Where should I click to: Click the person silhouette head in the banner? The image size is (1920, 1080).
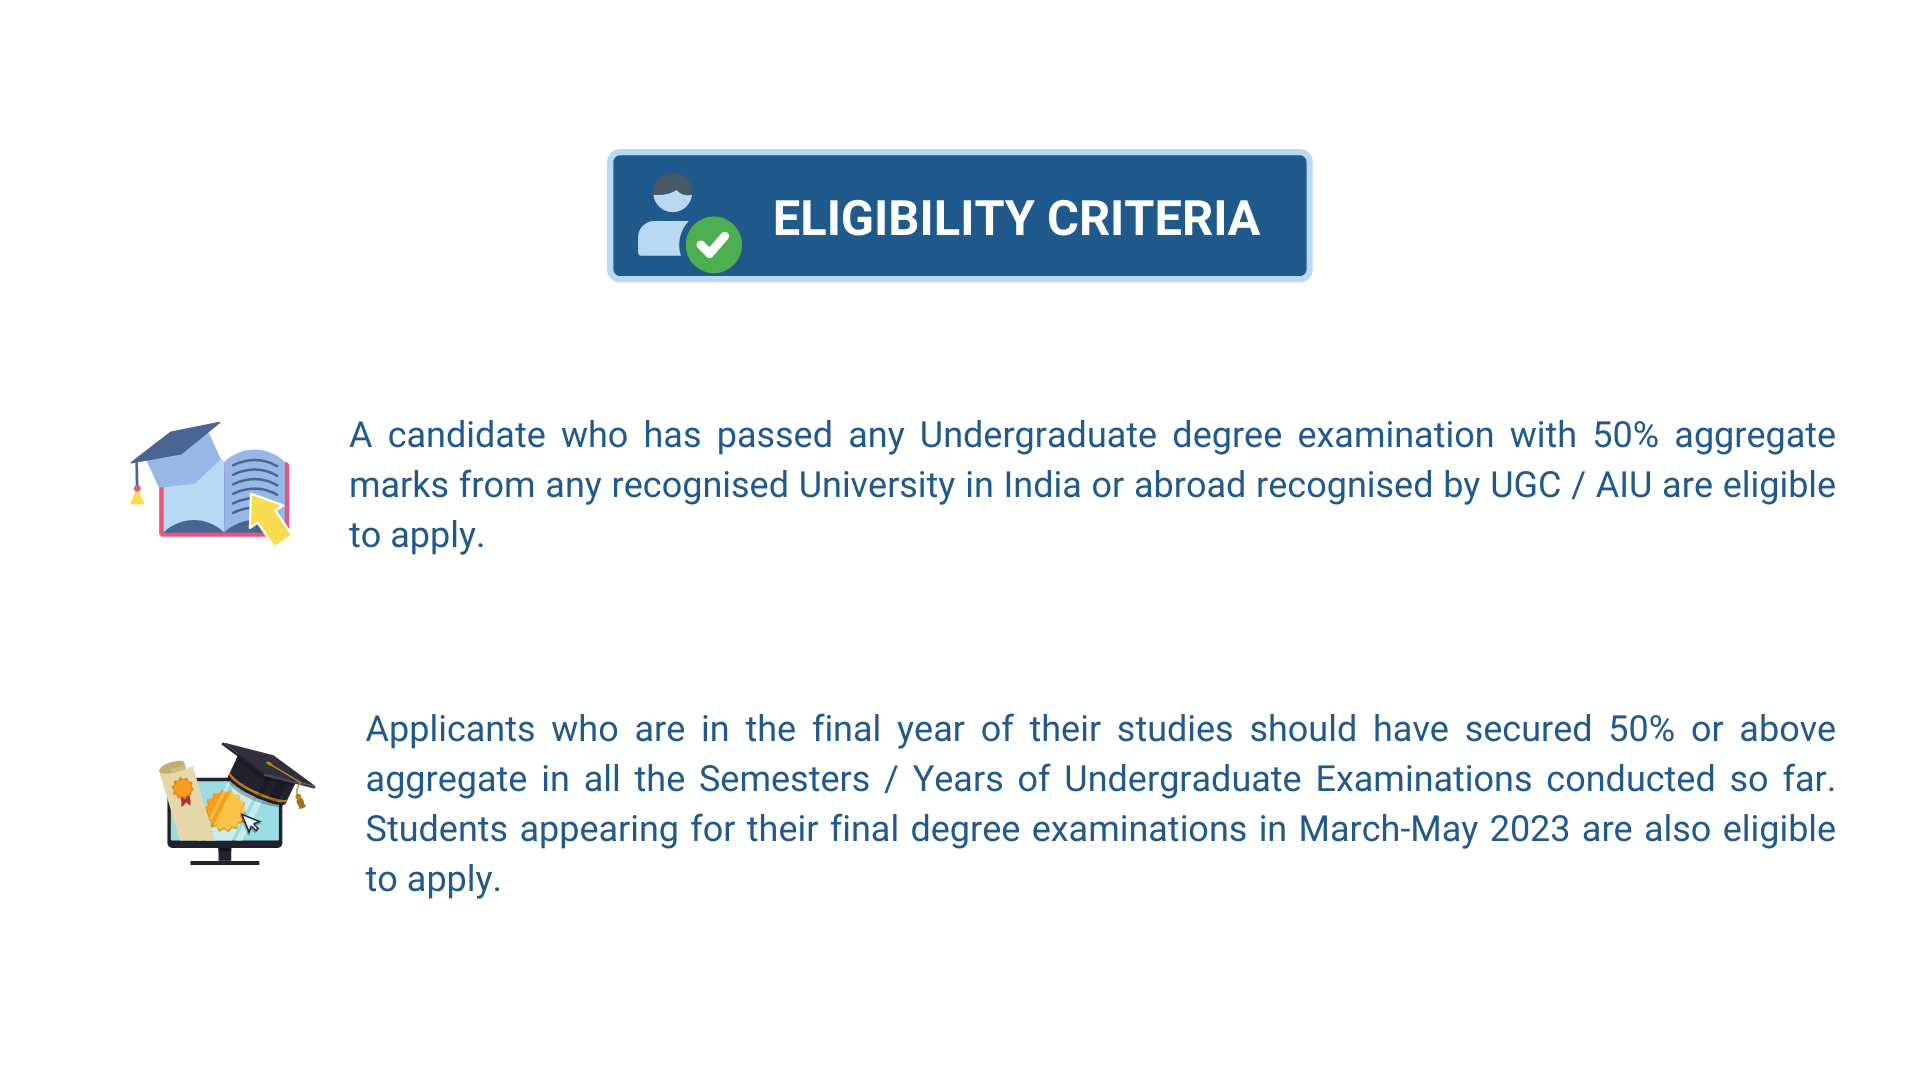672,192
